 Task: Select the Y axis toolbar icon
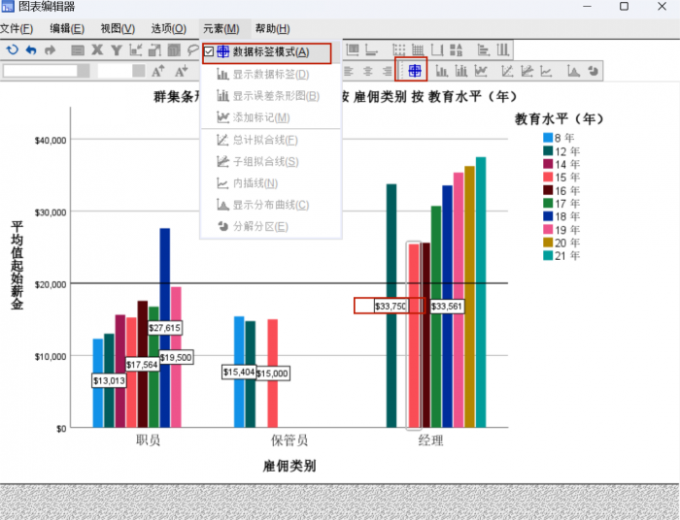pos(116,50)
